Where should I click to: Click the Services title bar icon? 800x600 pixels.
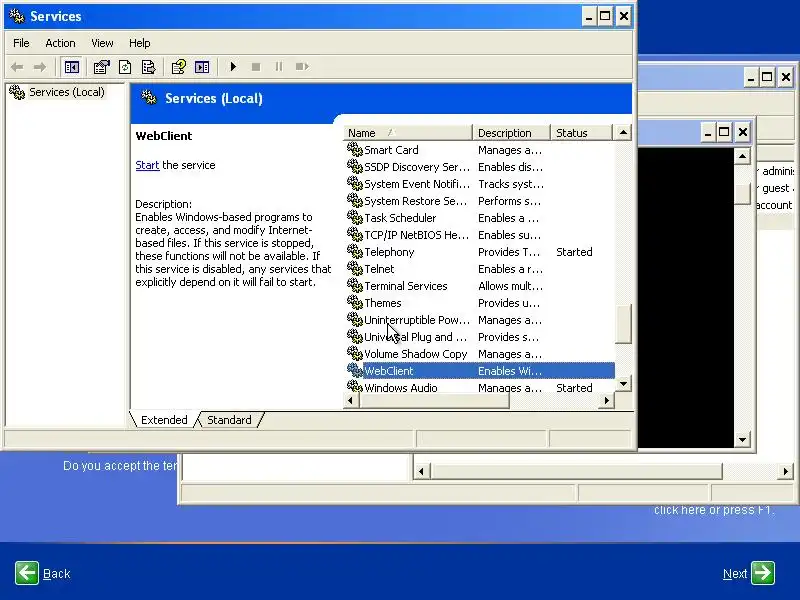click(17, 16)
